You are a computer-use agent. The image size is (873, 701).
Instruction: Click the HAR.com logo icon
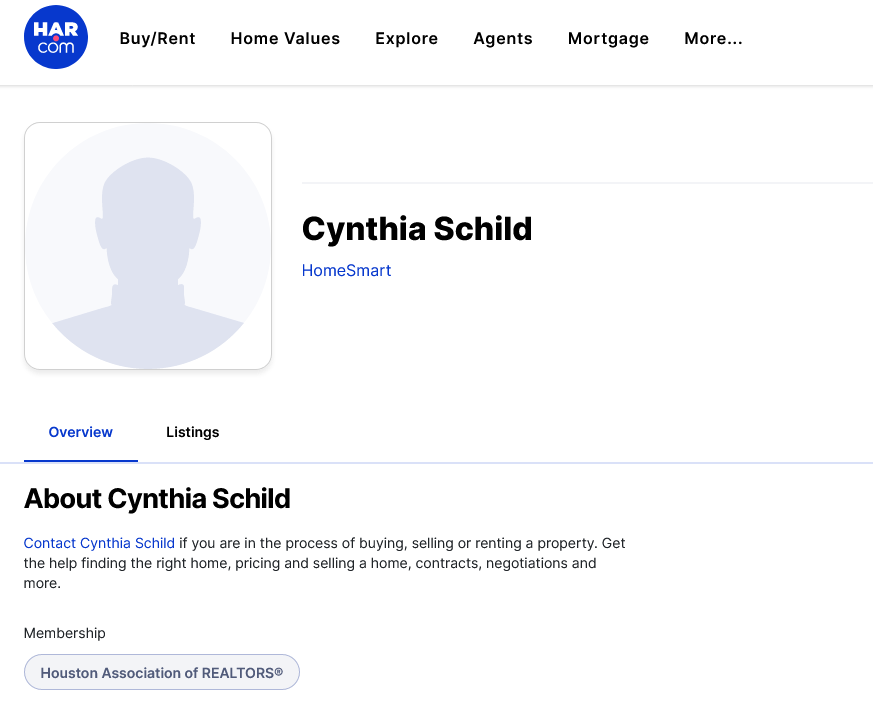pyautogui.click(x=56, y=37)
